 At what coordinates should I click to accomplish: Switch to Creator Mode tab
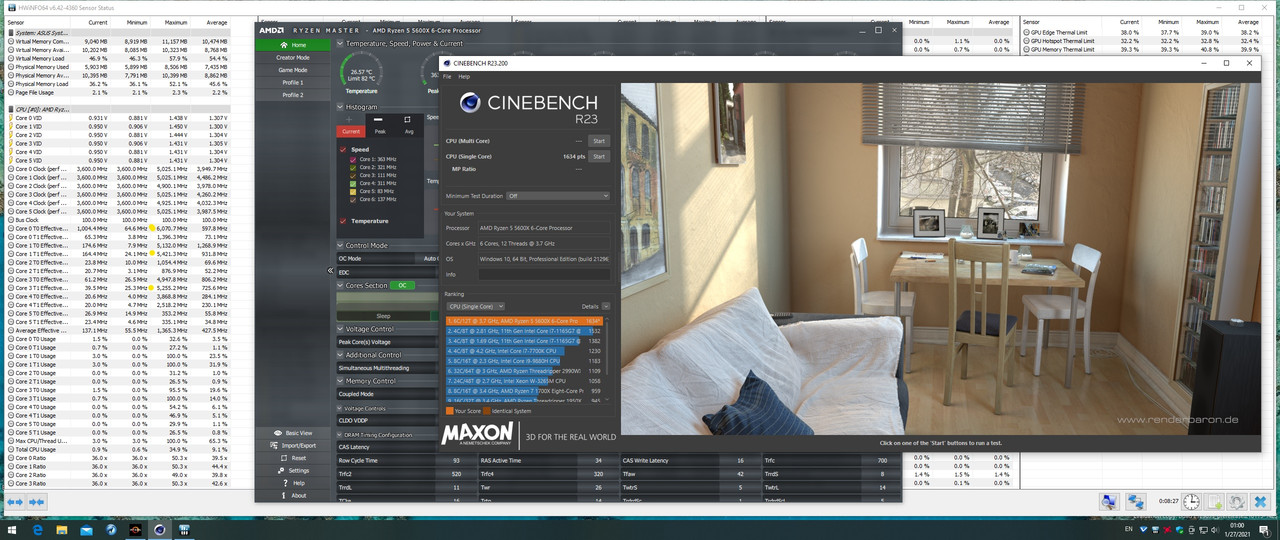tap(293, 58)
